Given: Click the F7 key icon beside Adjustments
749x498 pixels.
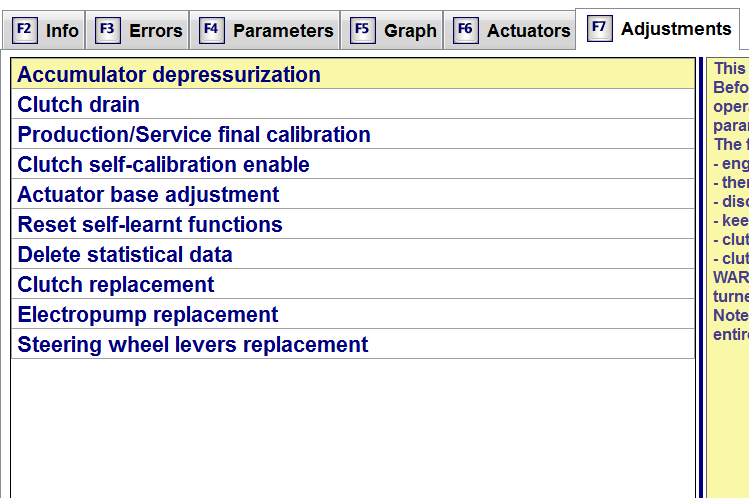Looking at the screenshot, I should [599, 28].
